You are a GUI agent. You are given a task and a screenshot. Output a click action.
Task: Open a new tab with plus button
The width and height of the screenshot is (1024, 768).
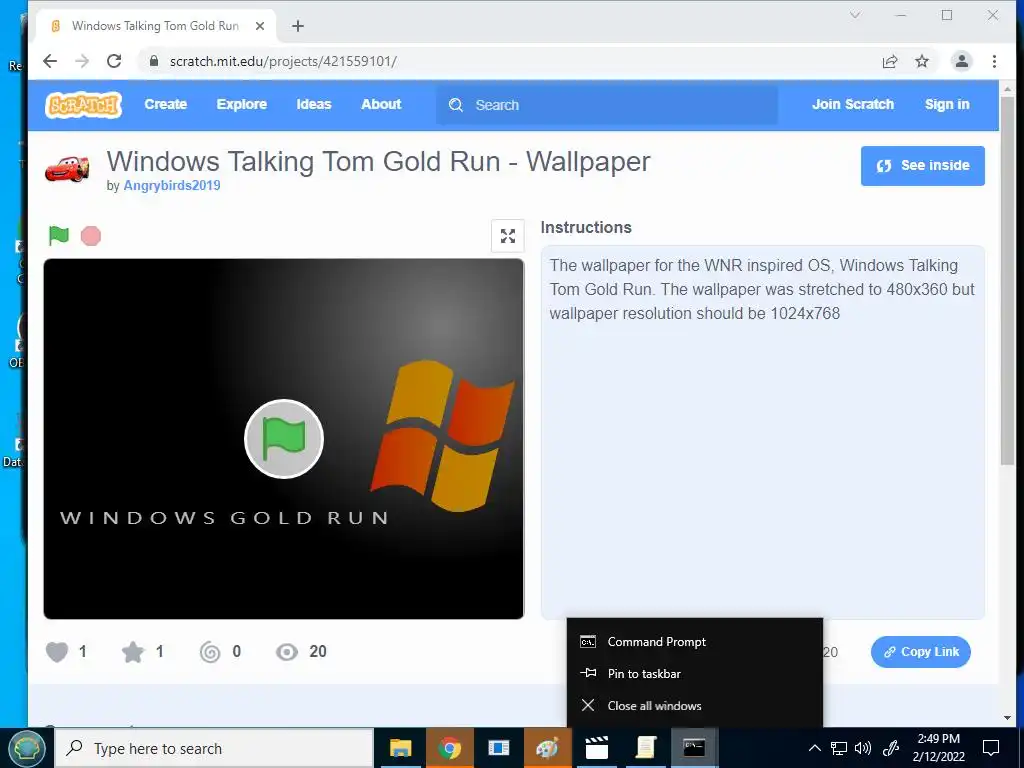(298, 26)
